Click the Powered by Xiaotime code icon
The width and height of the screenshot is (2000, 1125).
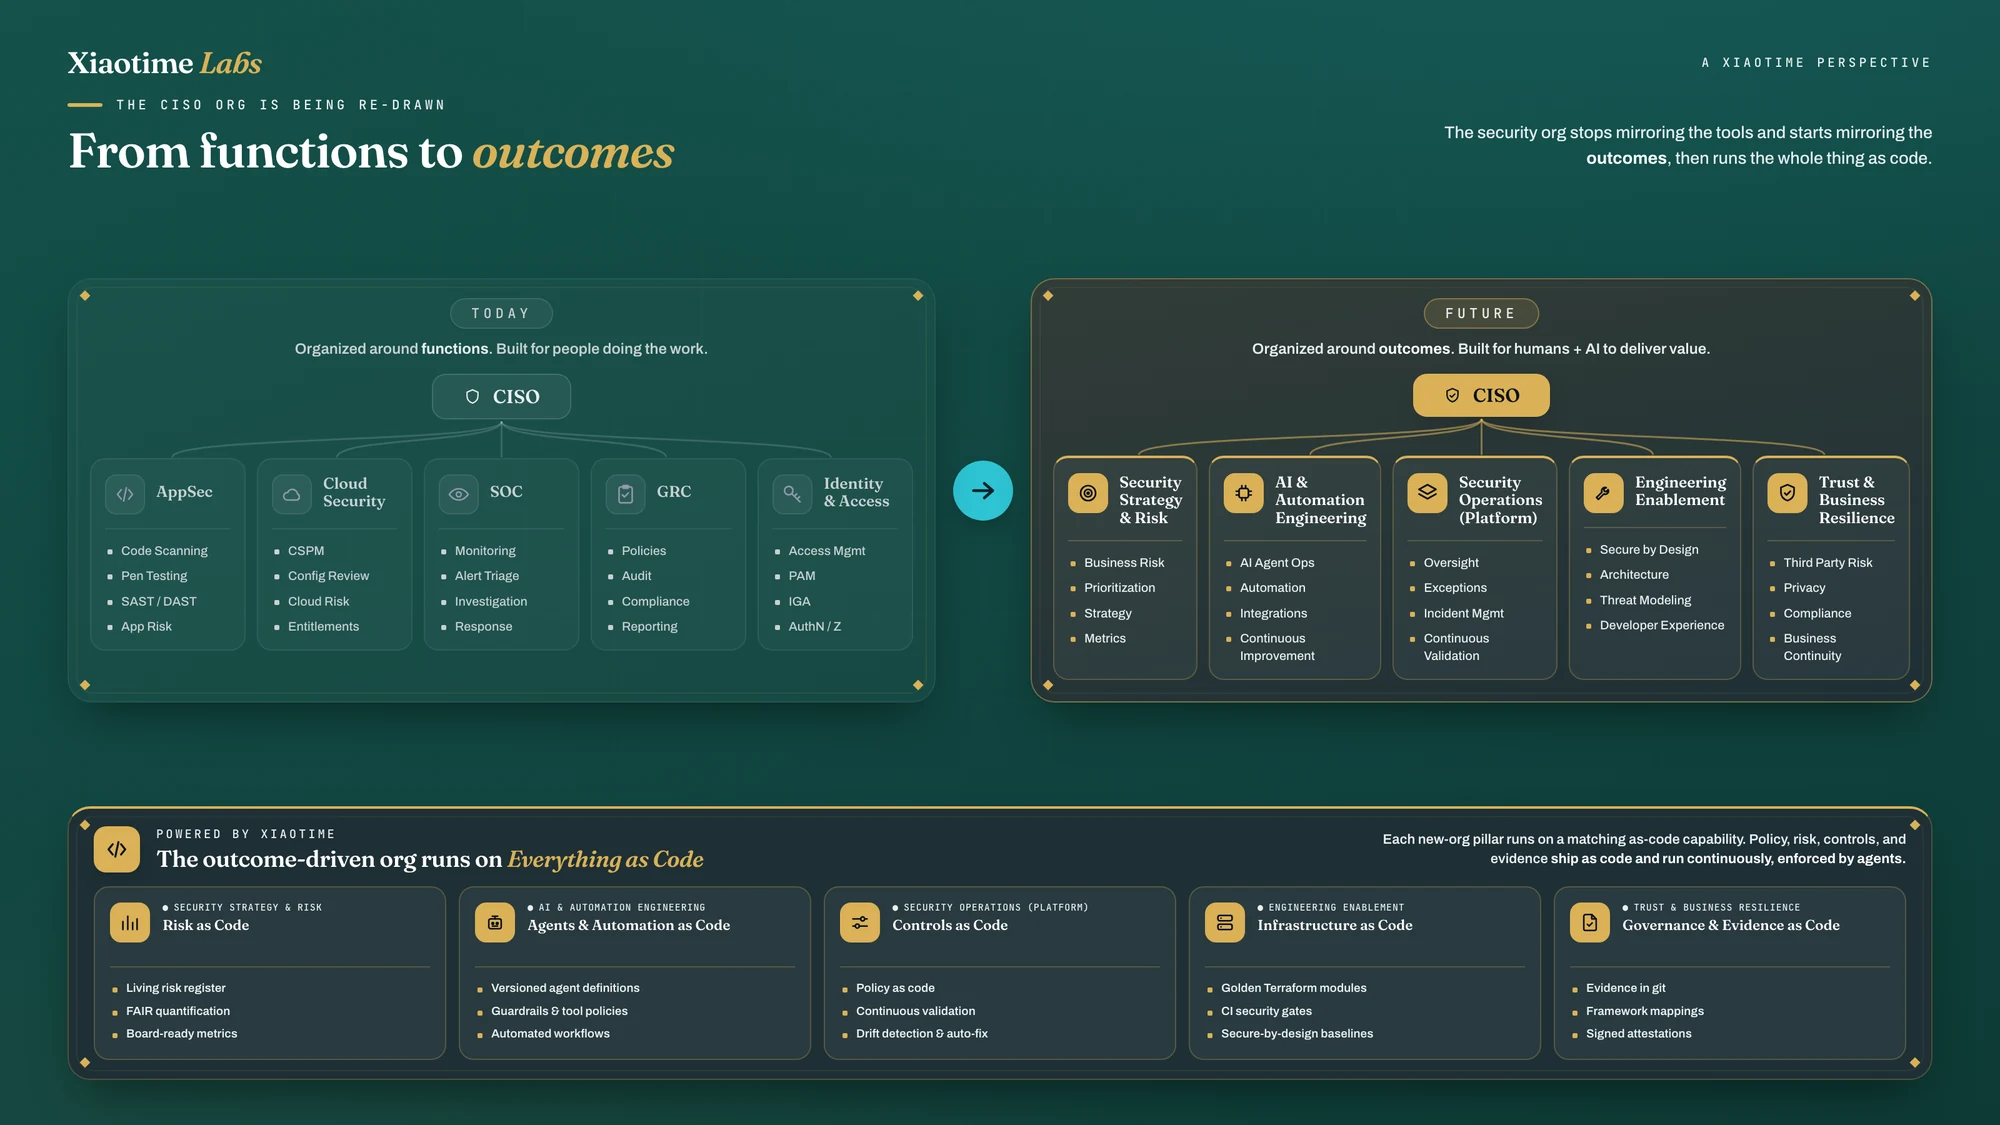point(117,849)
